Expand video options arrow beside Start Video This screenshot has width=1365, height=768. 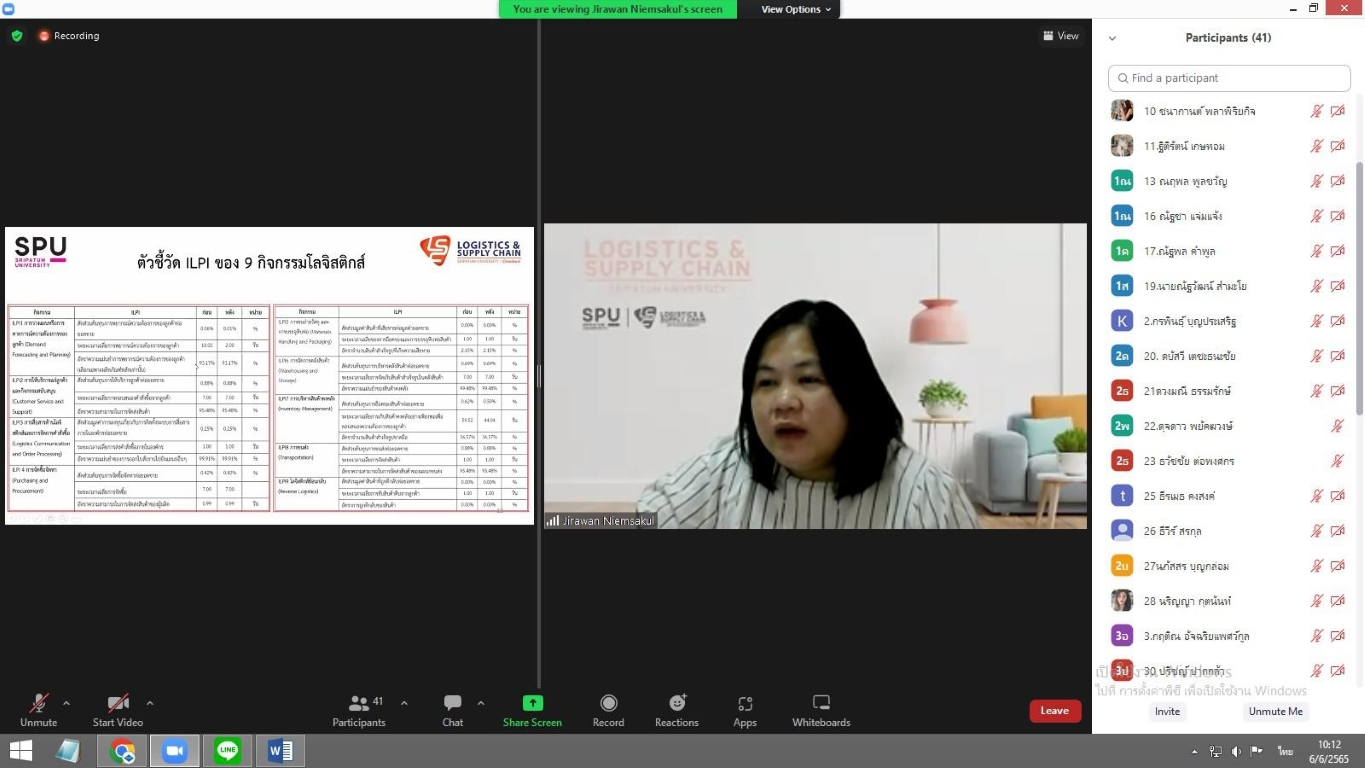point(150,703)
